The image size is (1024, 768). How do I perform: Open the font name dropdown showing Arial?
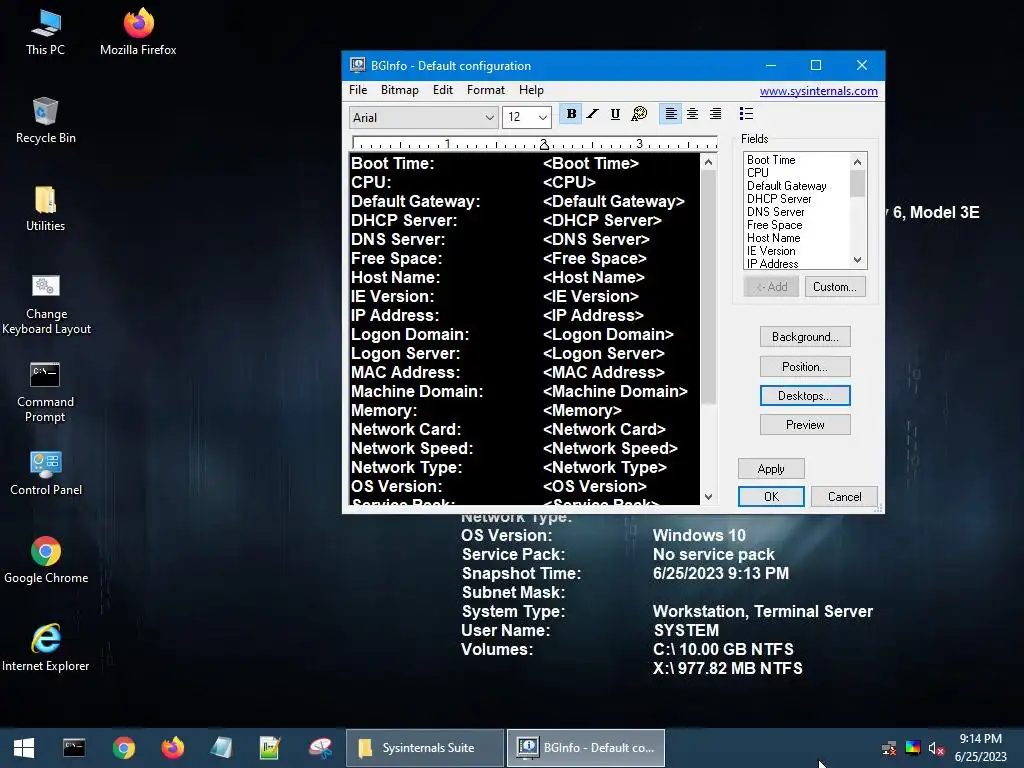tap(423, 118)
